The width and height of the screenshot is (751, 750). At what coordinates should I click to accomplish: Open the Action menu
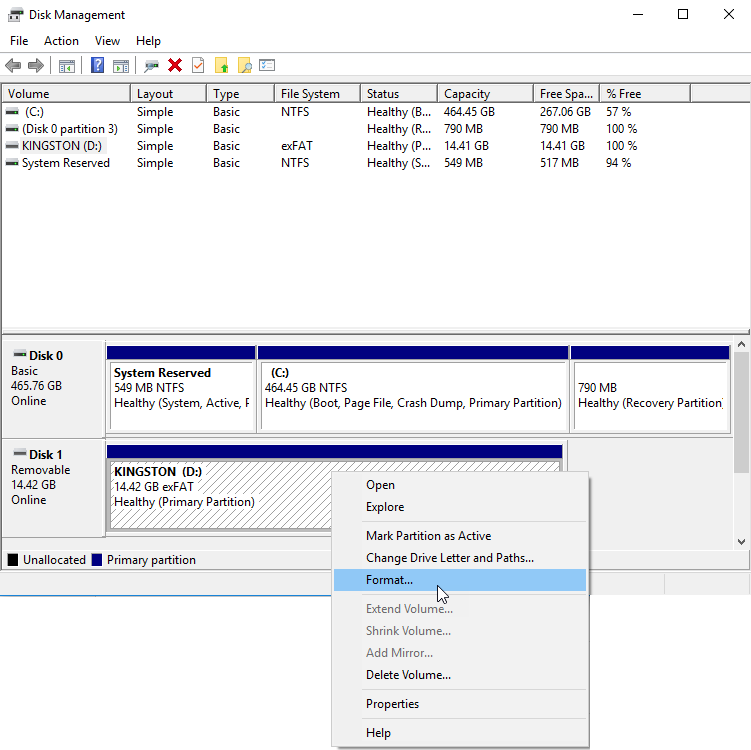tap(61, 41)
